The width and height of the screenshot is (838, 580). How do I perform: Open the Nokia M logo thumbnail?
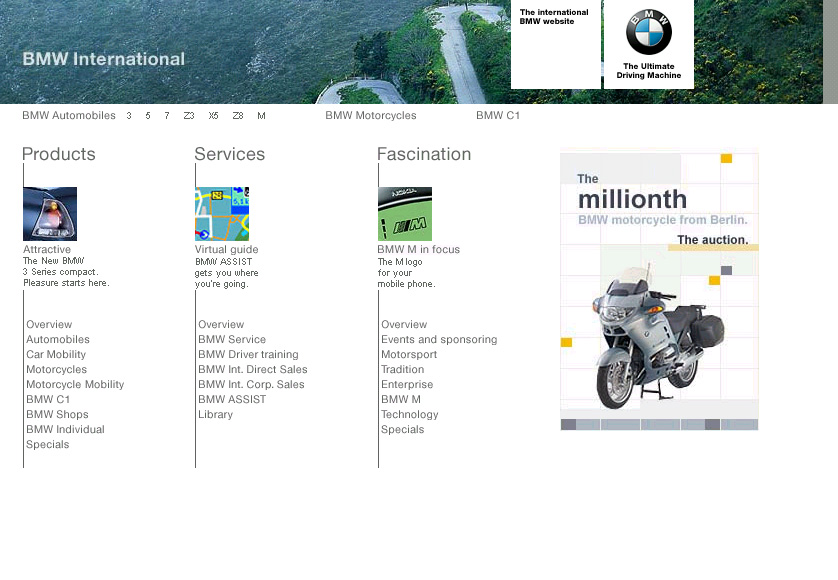[405, 214]
